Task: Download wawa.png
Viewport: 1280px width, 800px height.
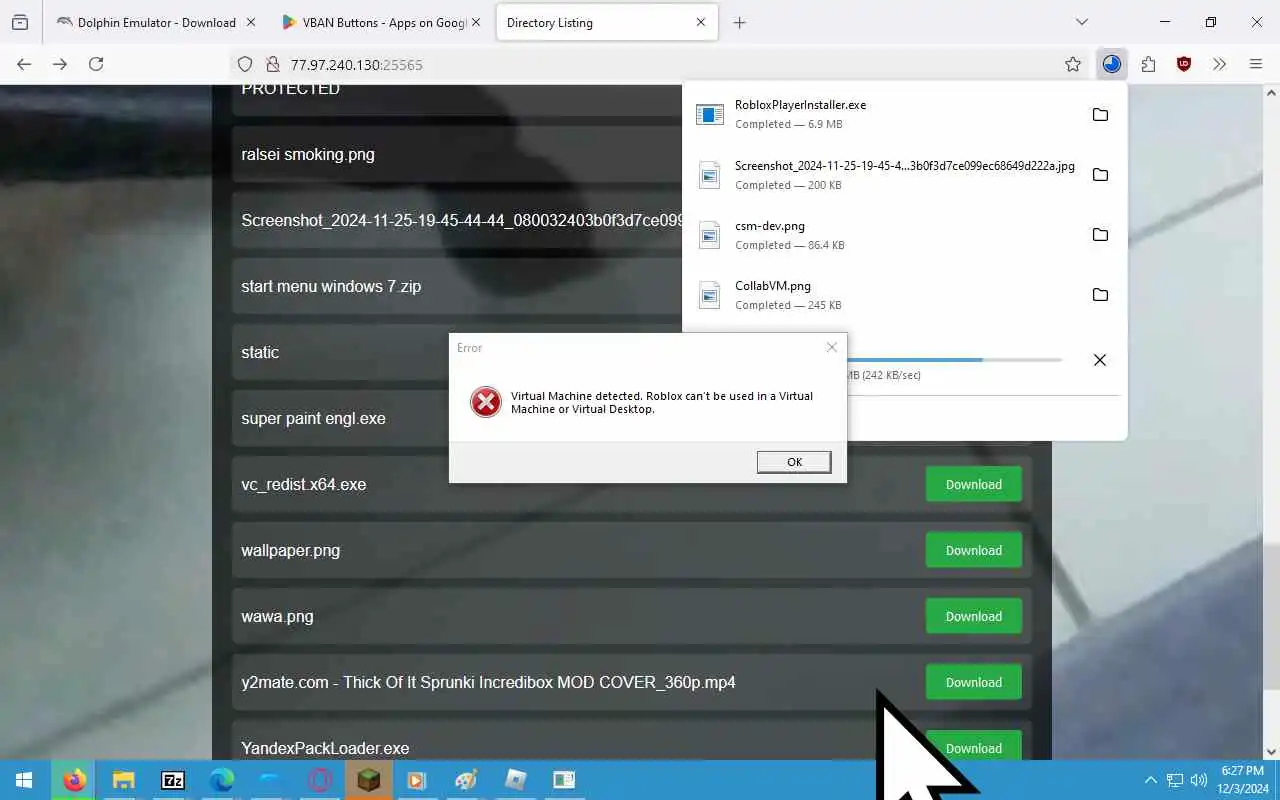Action: 974,616
